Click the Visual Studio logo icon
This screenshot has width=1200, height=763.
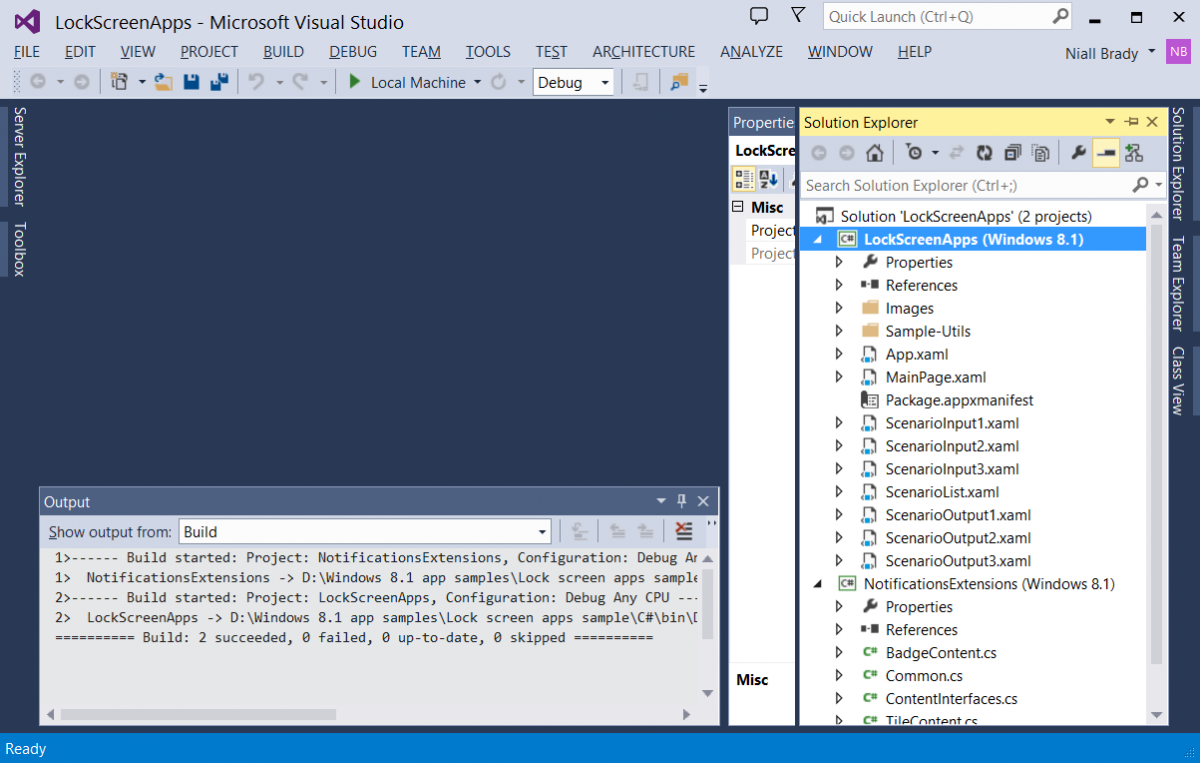click(26, 22)
